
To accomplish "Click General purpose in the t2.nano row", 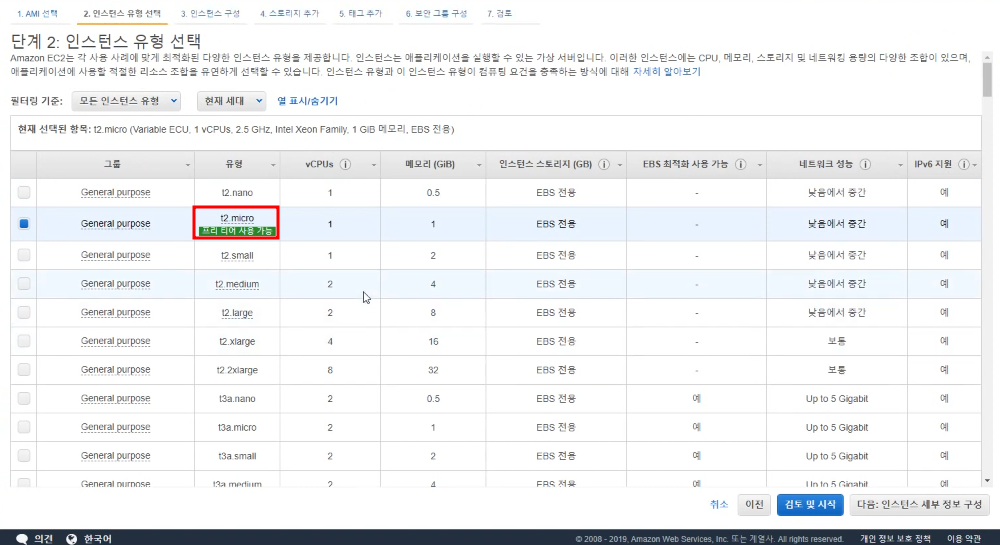I will pos(115,192).
